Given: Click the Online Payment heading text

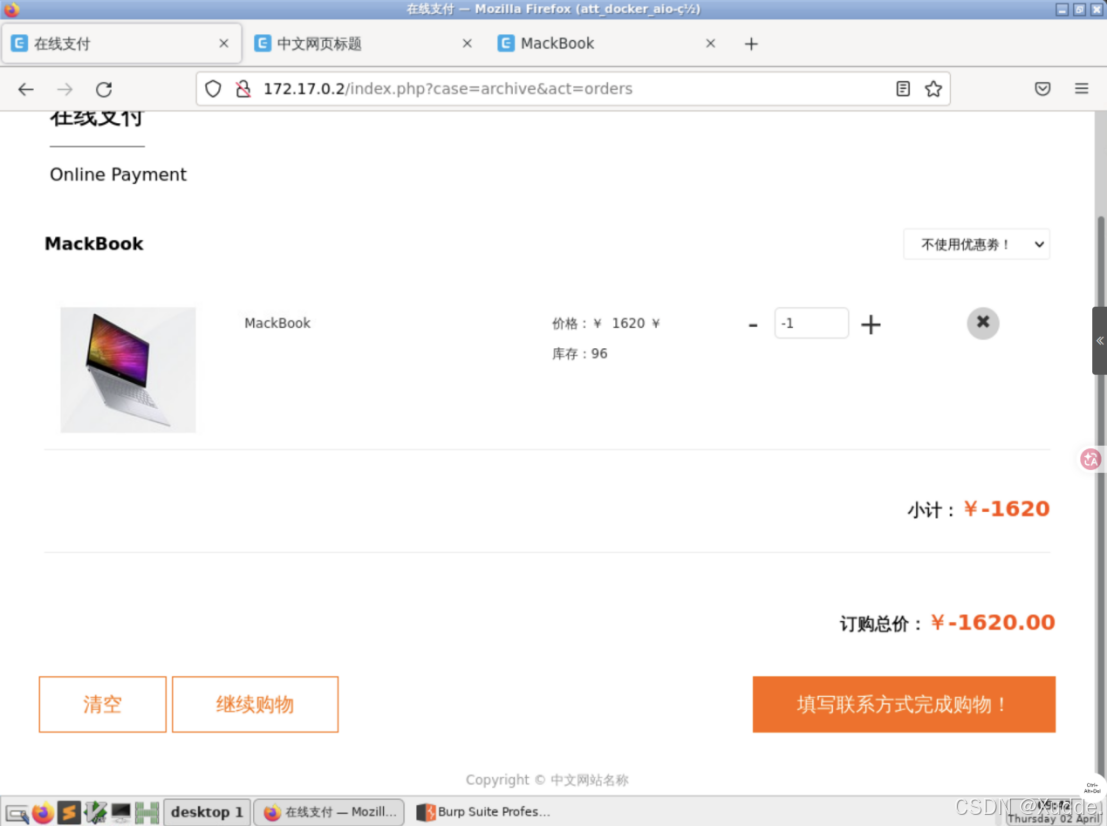Looking at the screenshot, I should (x=118, y=175).
